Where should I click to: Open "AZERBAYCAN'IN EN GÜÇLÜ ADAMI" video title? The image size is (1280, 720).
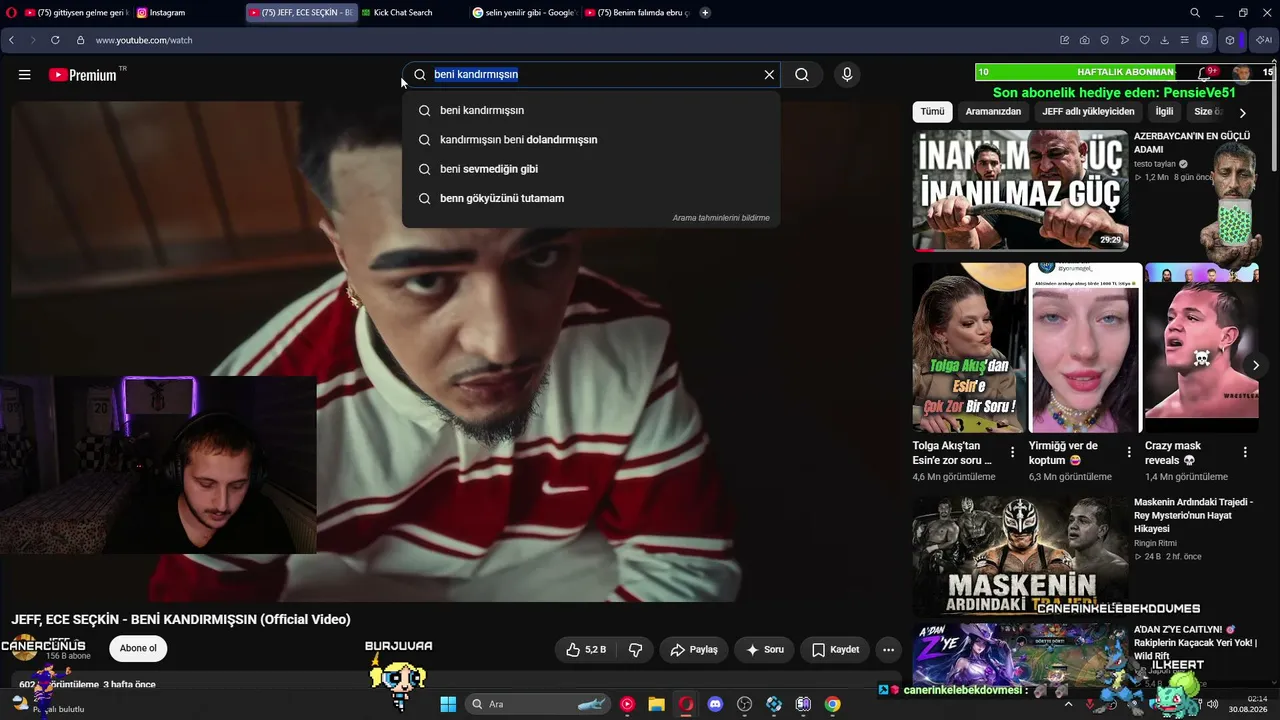click(x=1192, y=143)
